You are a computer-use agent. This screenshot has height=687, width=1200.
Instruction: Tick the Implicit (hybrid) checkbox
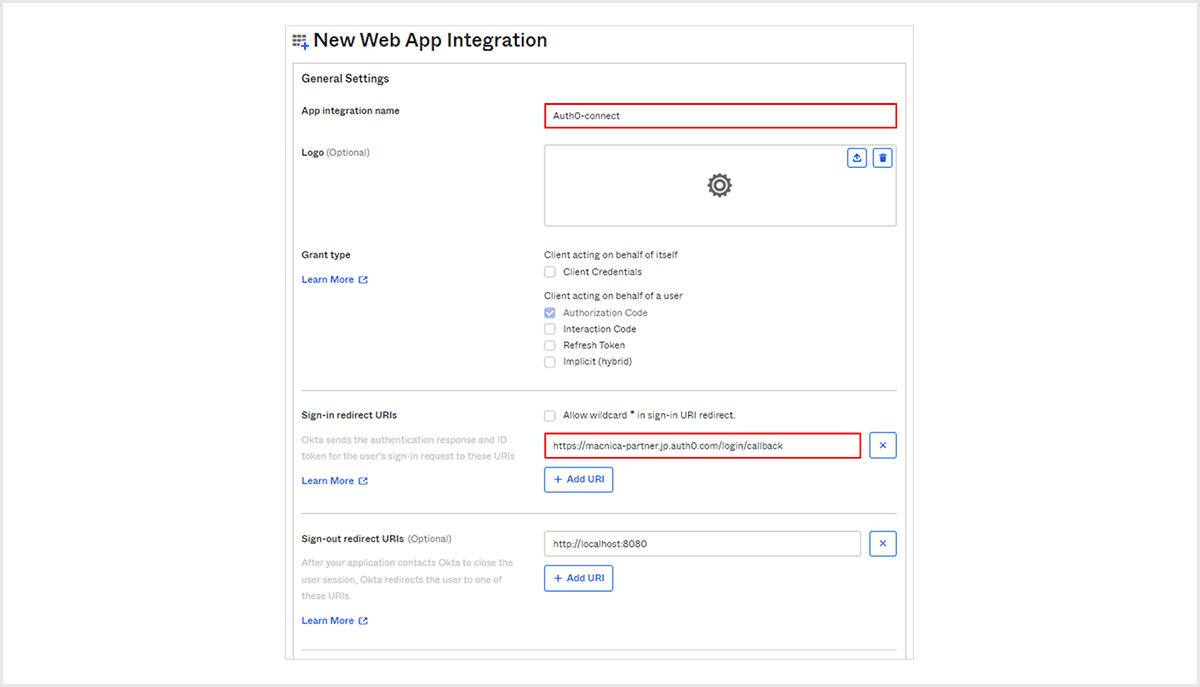550,362
